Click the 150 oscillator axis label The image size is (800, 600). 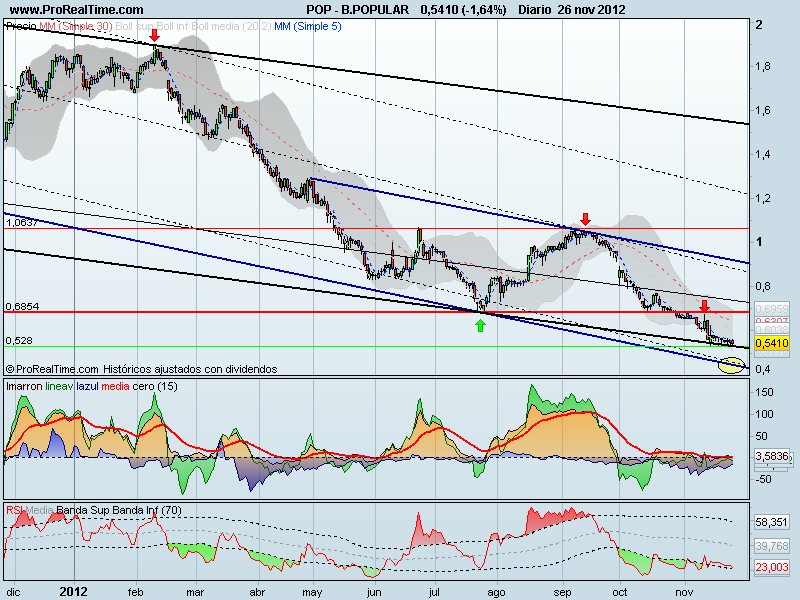(764, 392)
